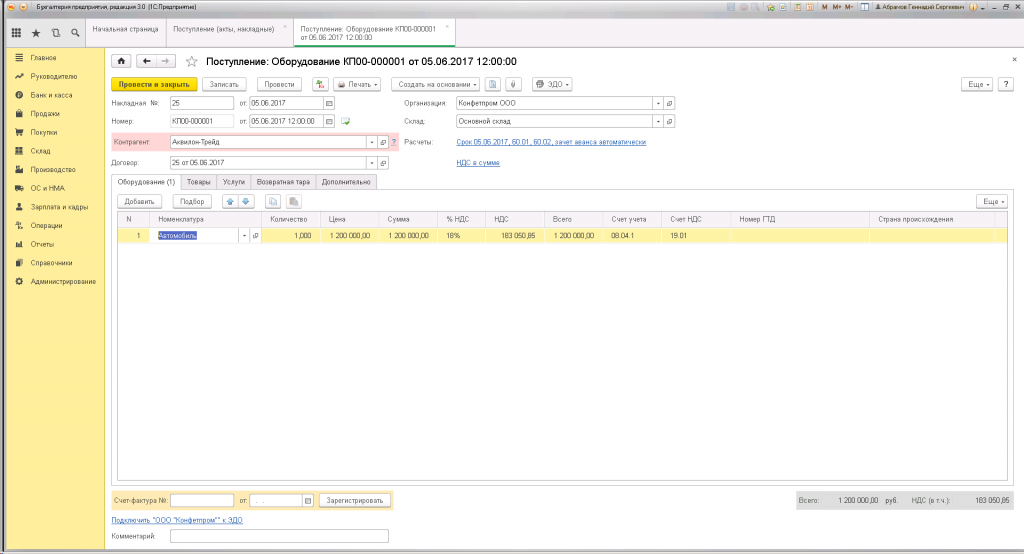
Task: Expand Печать dropdown
Action: click(x=357, y=84)
